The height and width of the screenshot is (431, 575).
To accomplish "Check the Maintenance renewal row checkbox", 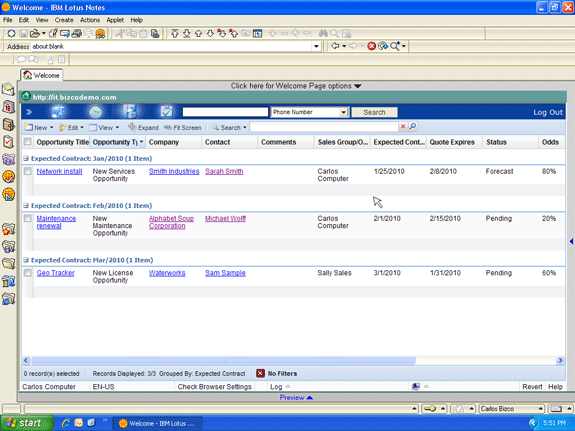I will tap(28, 219).
